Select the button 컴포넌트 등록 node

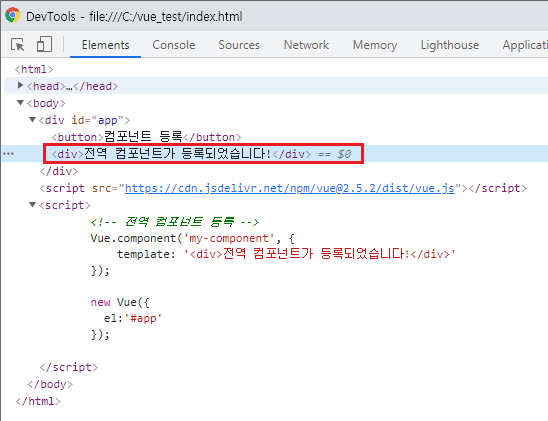[146, 137]
